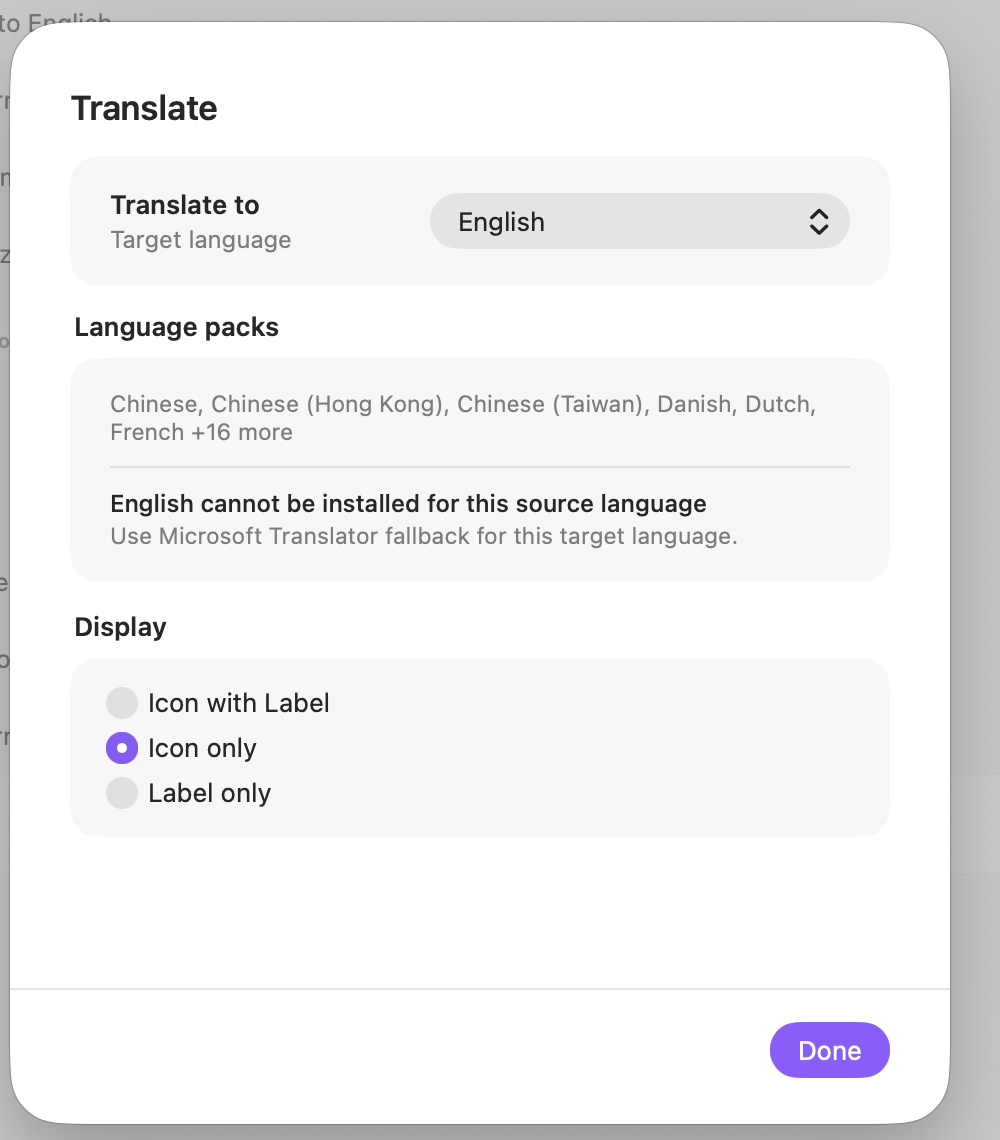This screenshot has height=1140, width=1000.
Task: Click the 'Translate to' label
Action: (x=185, y=205)
